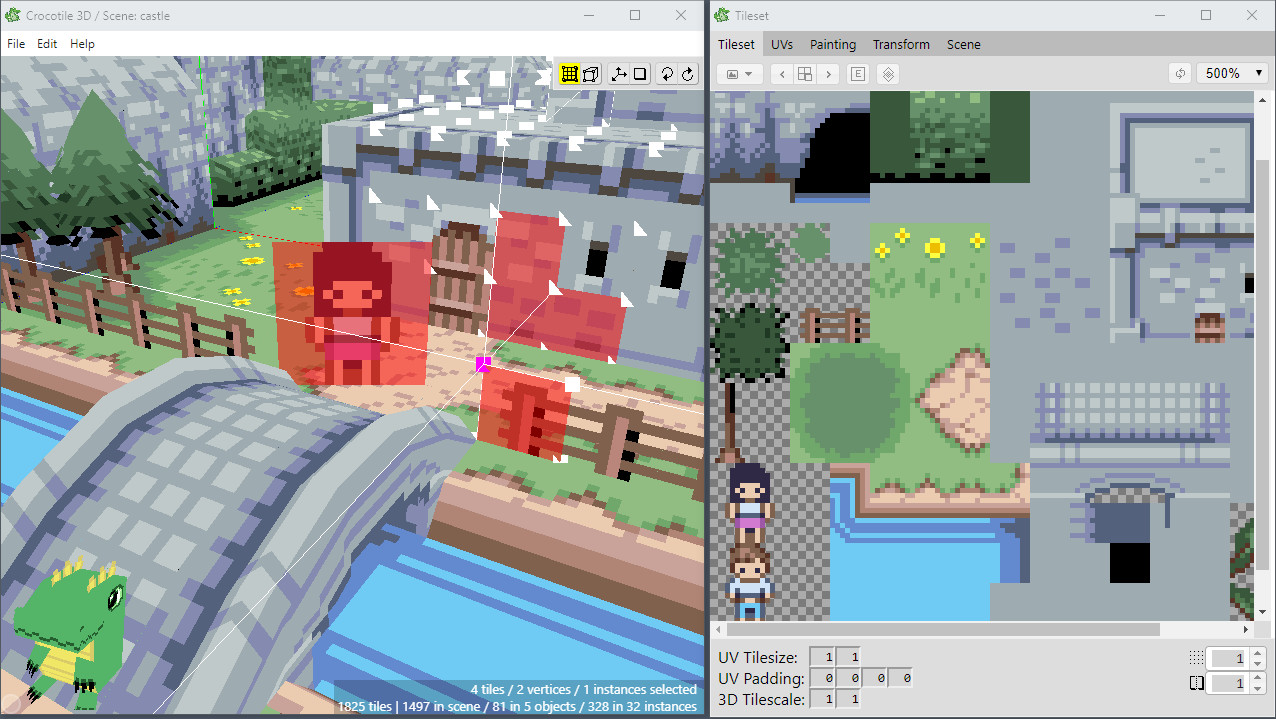Undo the last action via rotate-left arrow icon

[x=667, y=73]
